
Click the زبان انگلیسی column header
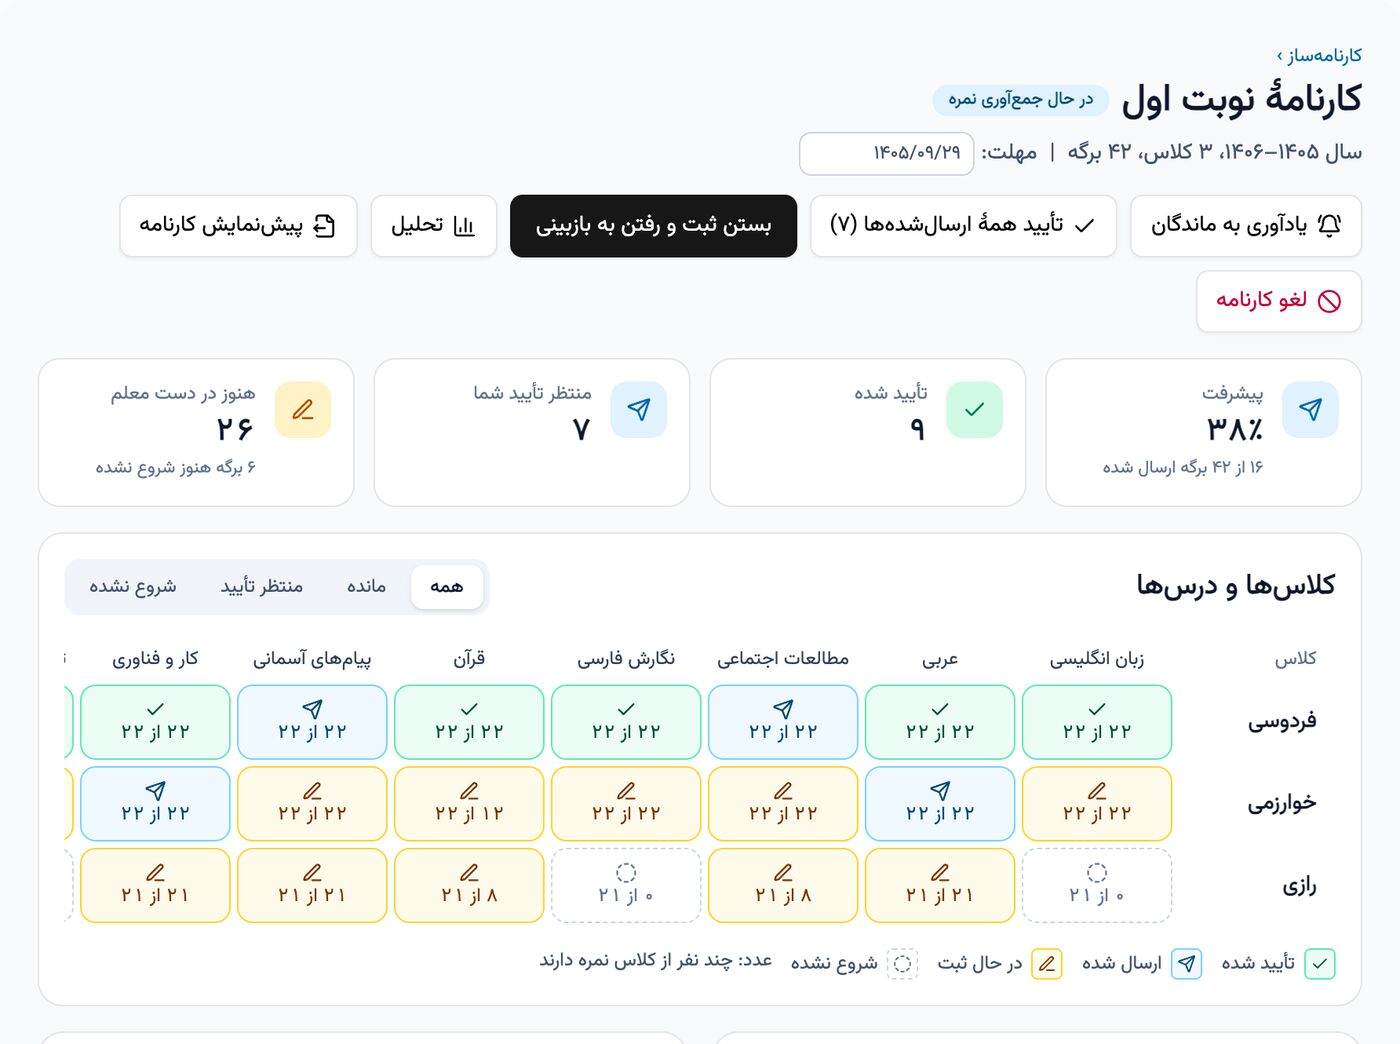point(1097,659)
